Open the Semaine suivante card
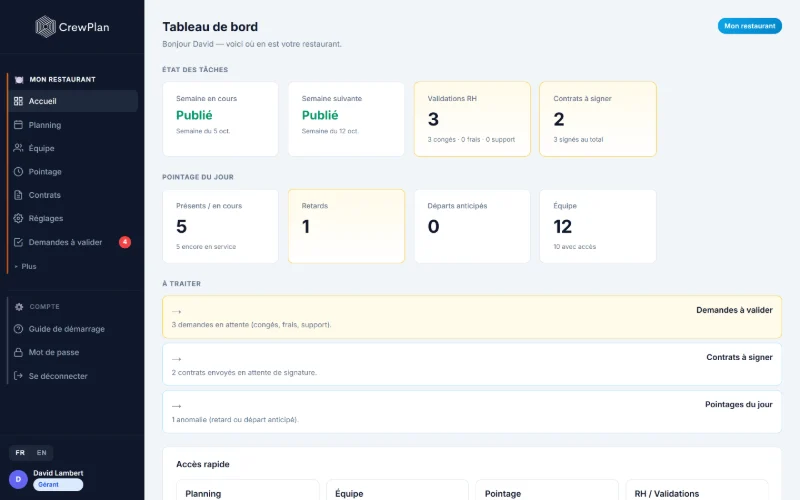Viewport: 800px width, 500px height. 346,119
